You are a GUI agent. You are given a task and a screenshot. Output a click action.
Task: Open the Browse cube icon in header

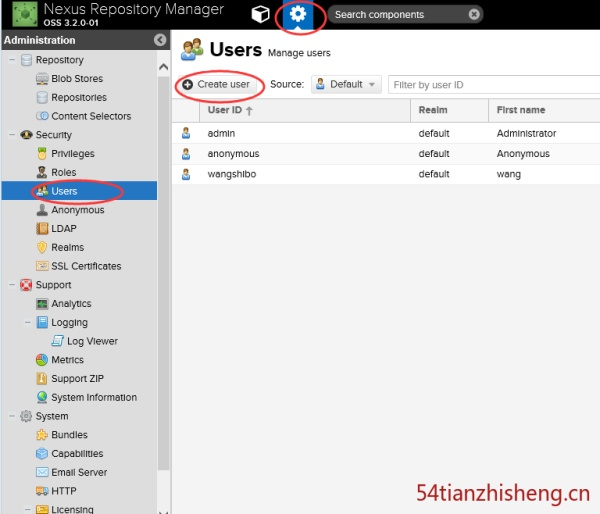pos(260,15)
